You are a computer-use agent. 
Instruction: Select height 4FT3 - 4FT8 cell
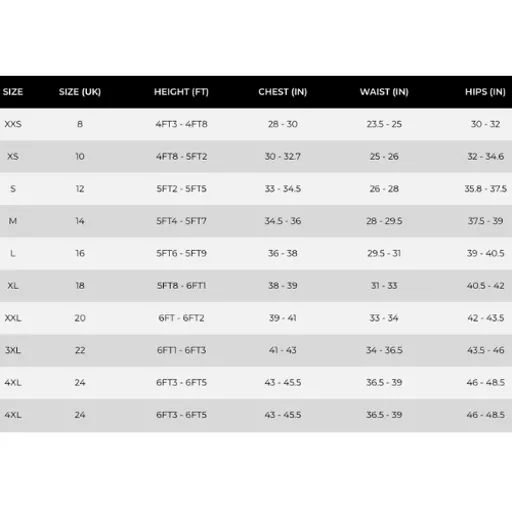click(182, 124)
